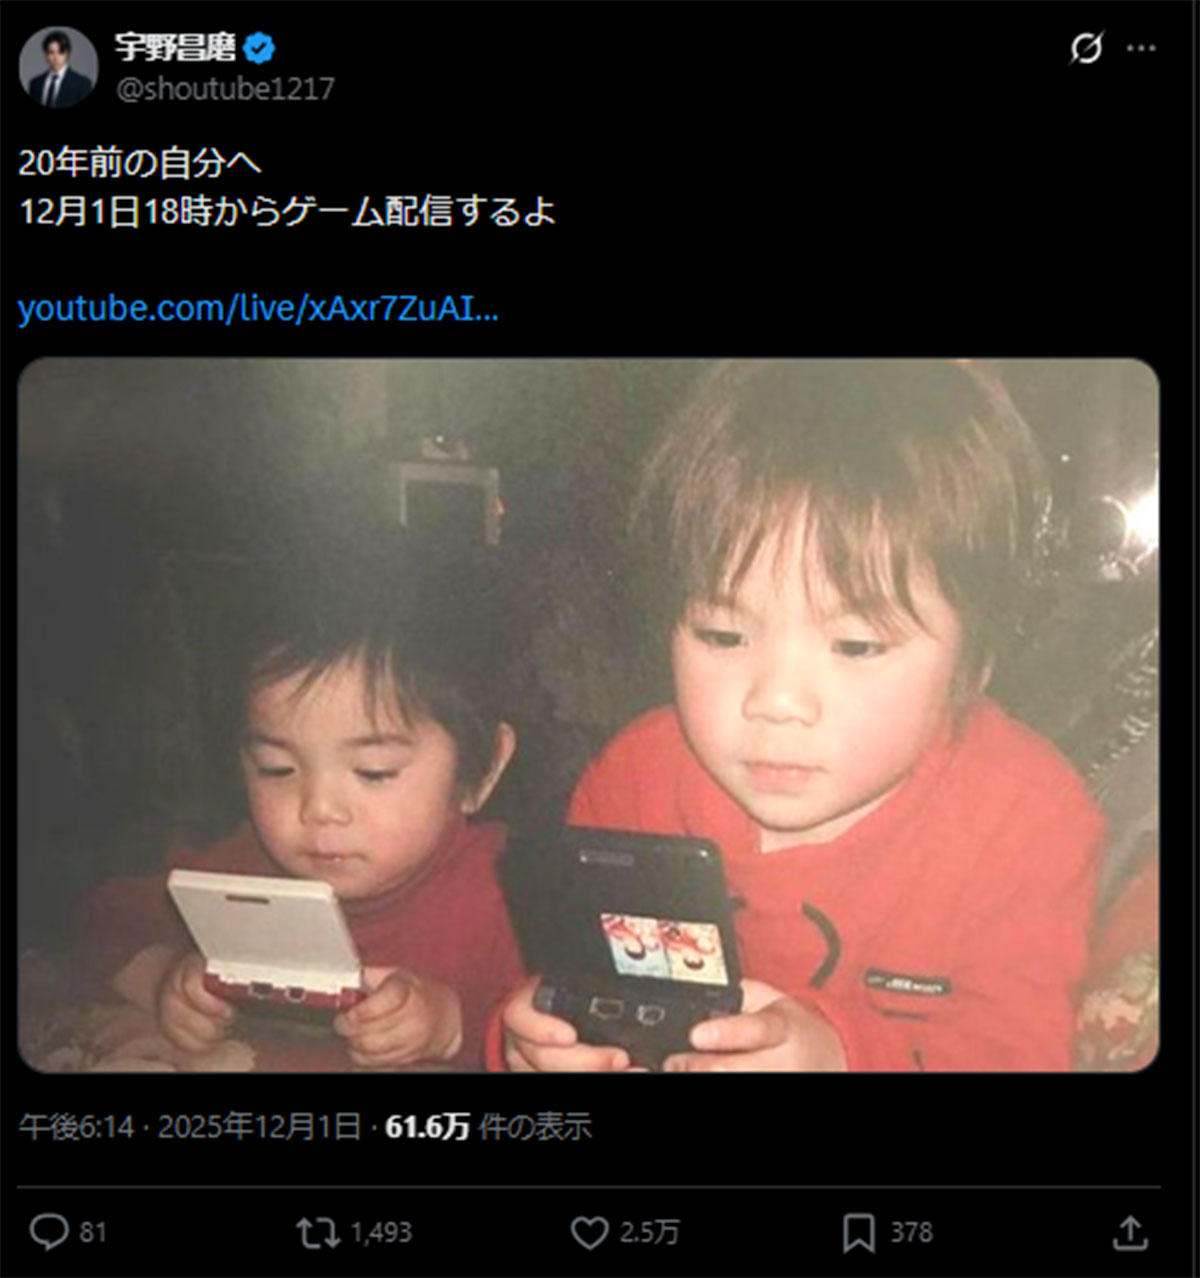The width and height of the screenshot is (1200, 1278).
Task: Click the 81 replies count
Action: (93, 1232)
